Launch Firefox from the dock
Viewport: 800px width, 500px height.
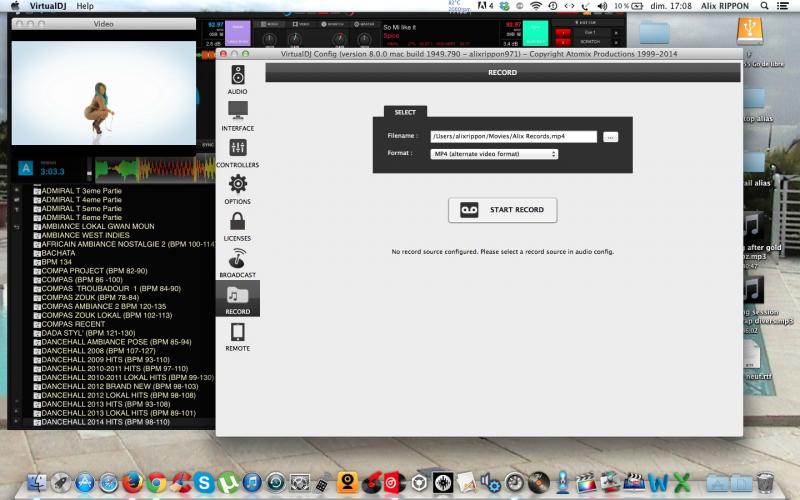133,482
